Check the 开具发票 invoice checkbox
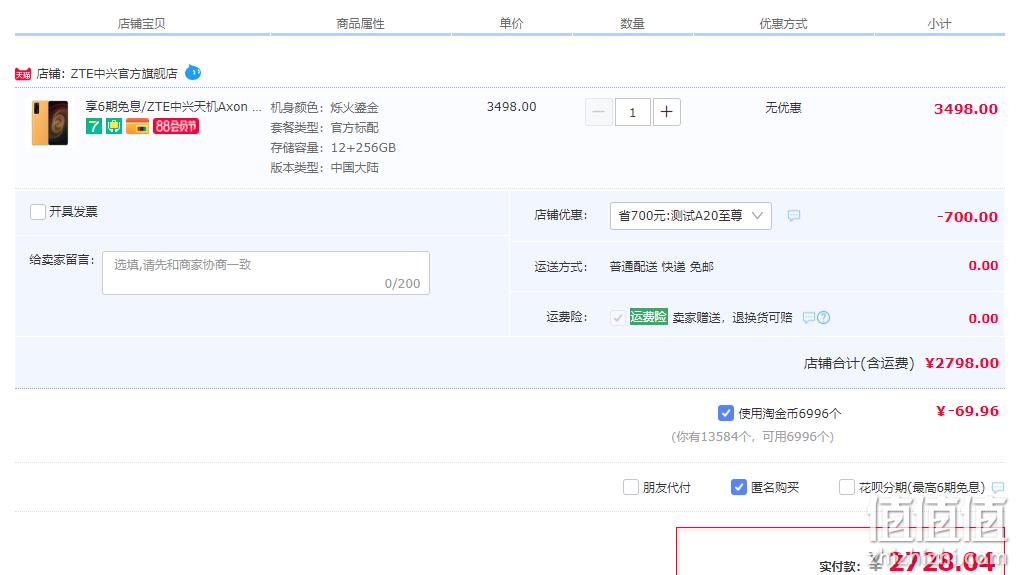 (38, 212)
